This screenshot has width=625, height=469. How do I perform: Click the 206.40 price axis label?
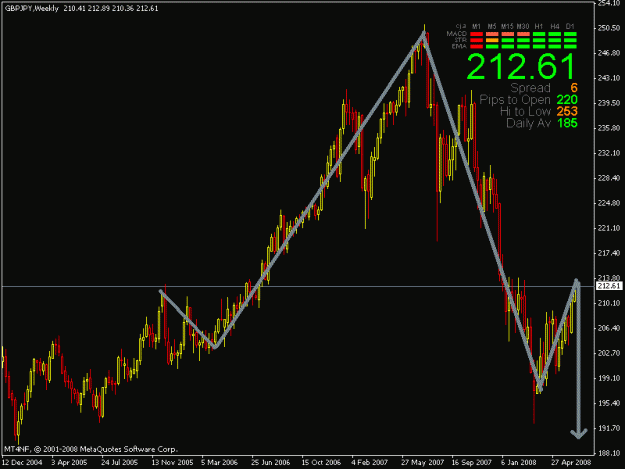[x=609, y=328]
